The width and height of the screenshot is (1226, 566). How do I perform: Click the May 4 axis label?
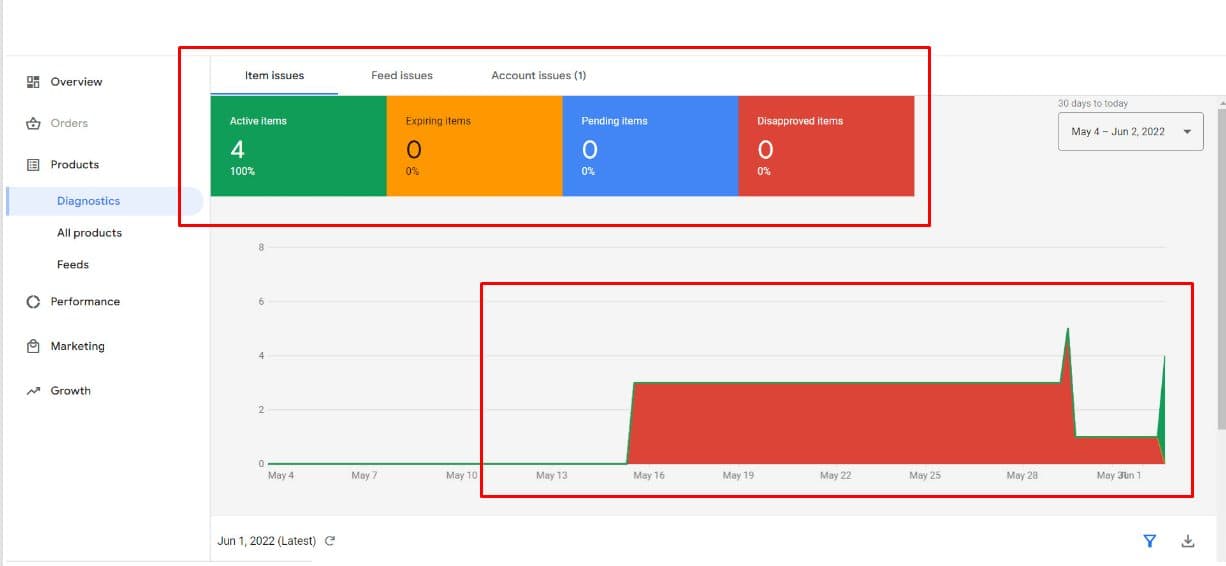[281, 476]
